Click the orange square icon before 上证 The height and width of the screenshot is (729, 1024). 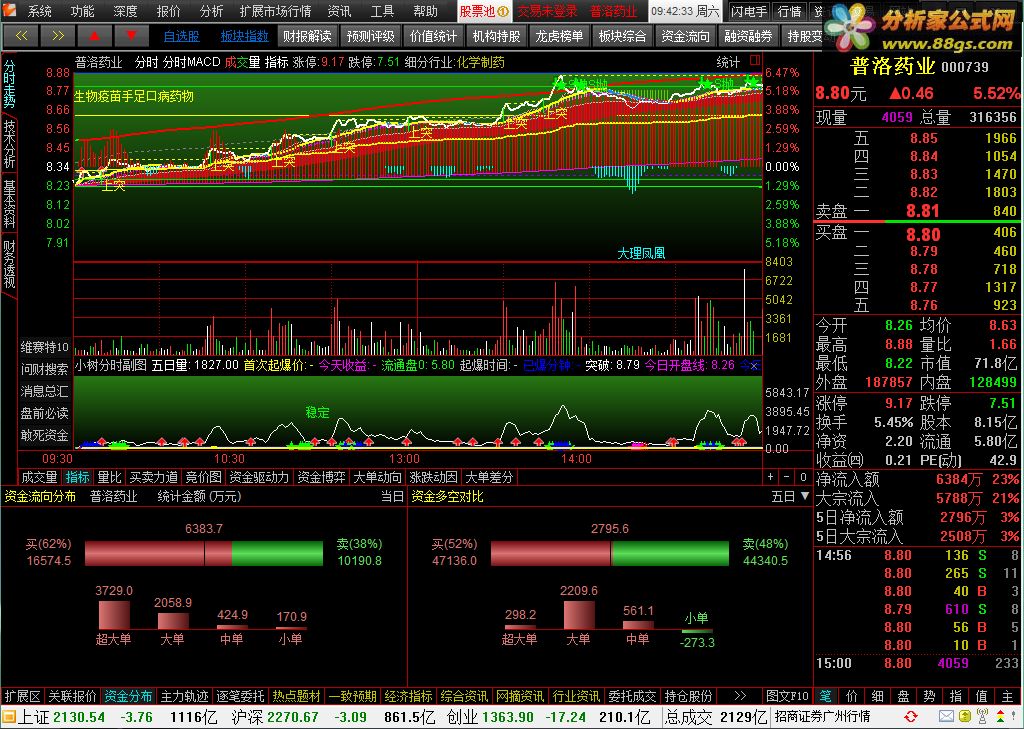click(x=8, y=717)
